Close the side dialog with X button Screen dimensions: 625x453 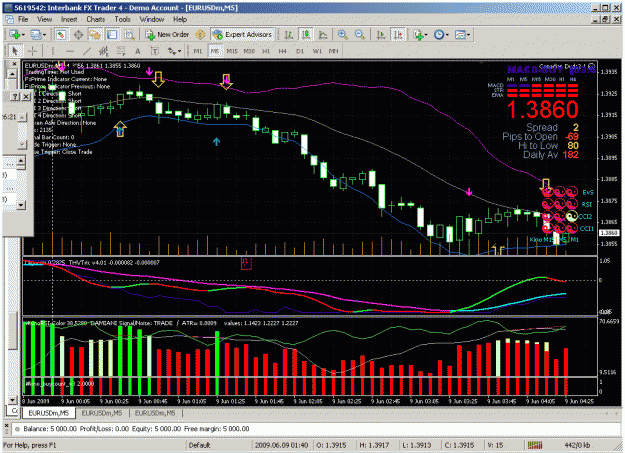26,97
